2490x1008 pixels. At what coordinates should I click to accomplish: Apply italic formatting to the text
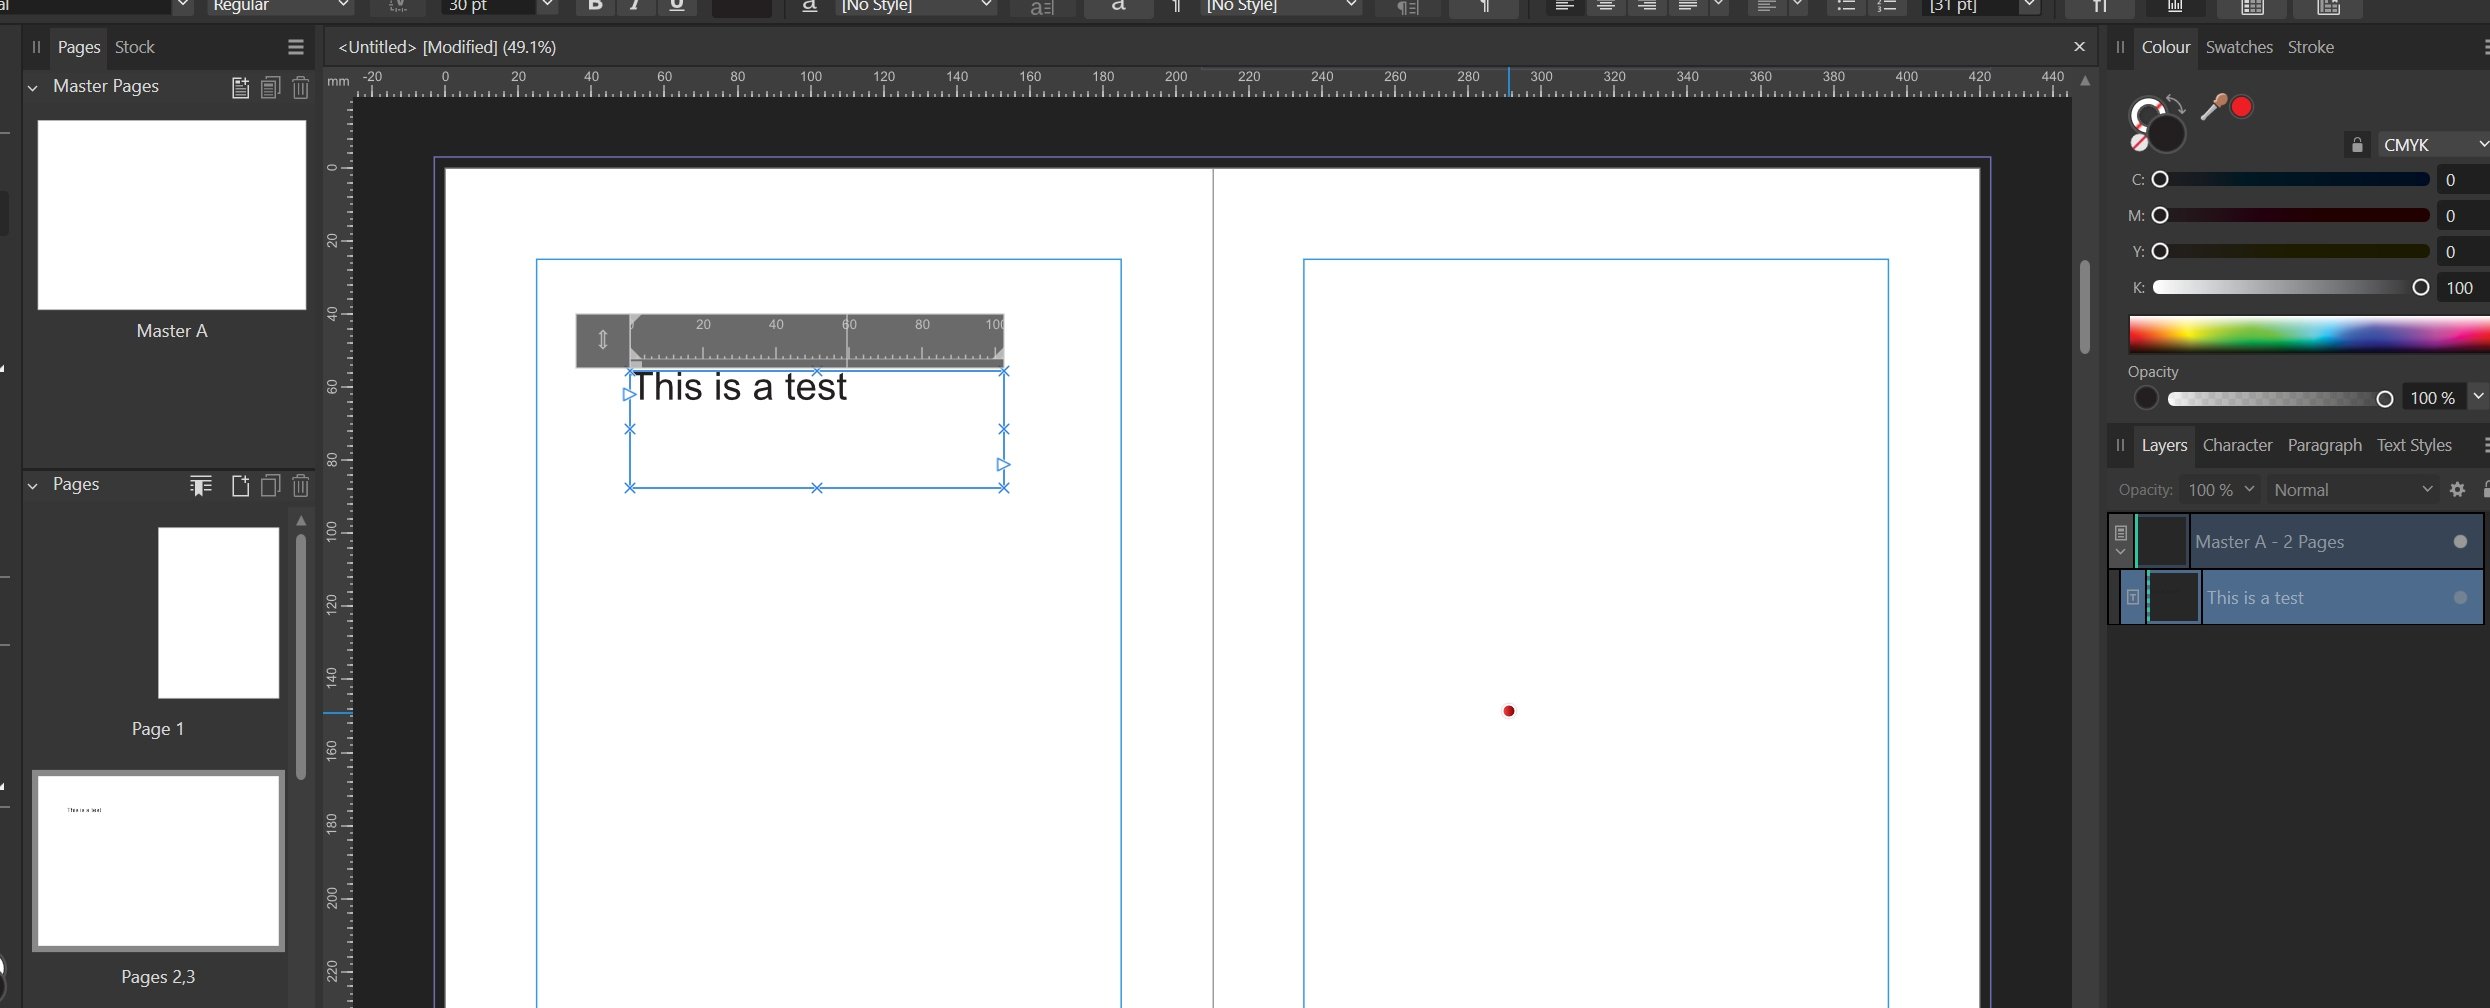[x=635, y=5]
